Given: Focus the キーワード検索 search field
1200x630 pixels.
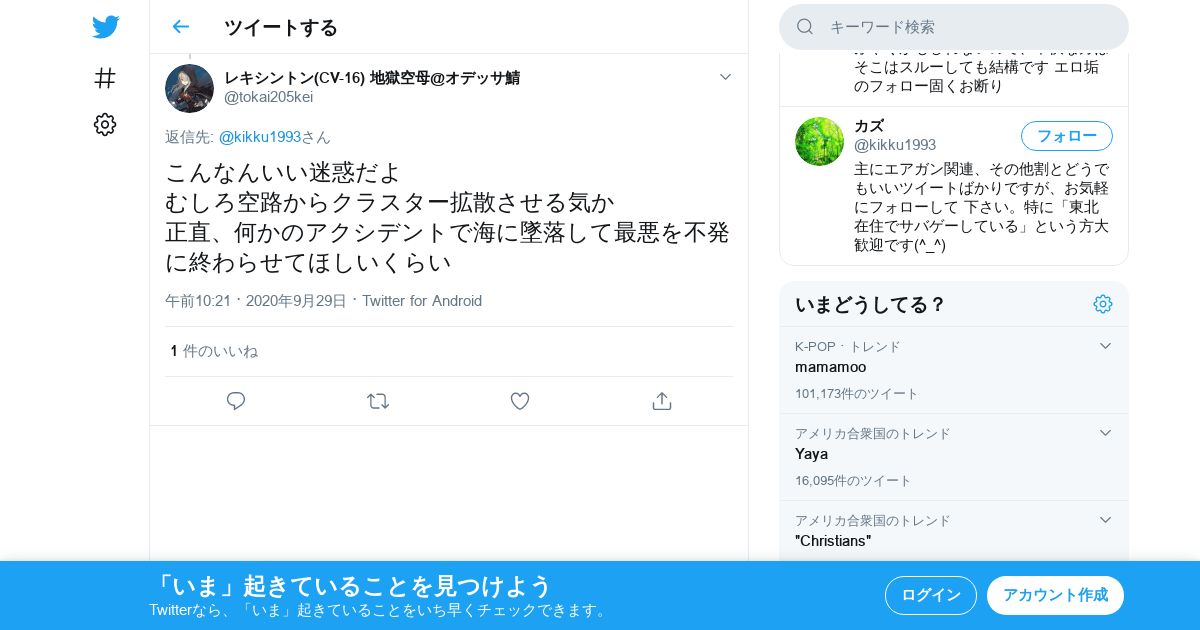Looking at the screenshot, I should (x=954, y=27).
